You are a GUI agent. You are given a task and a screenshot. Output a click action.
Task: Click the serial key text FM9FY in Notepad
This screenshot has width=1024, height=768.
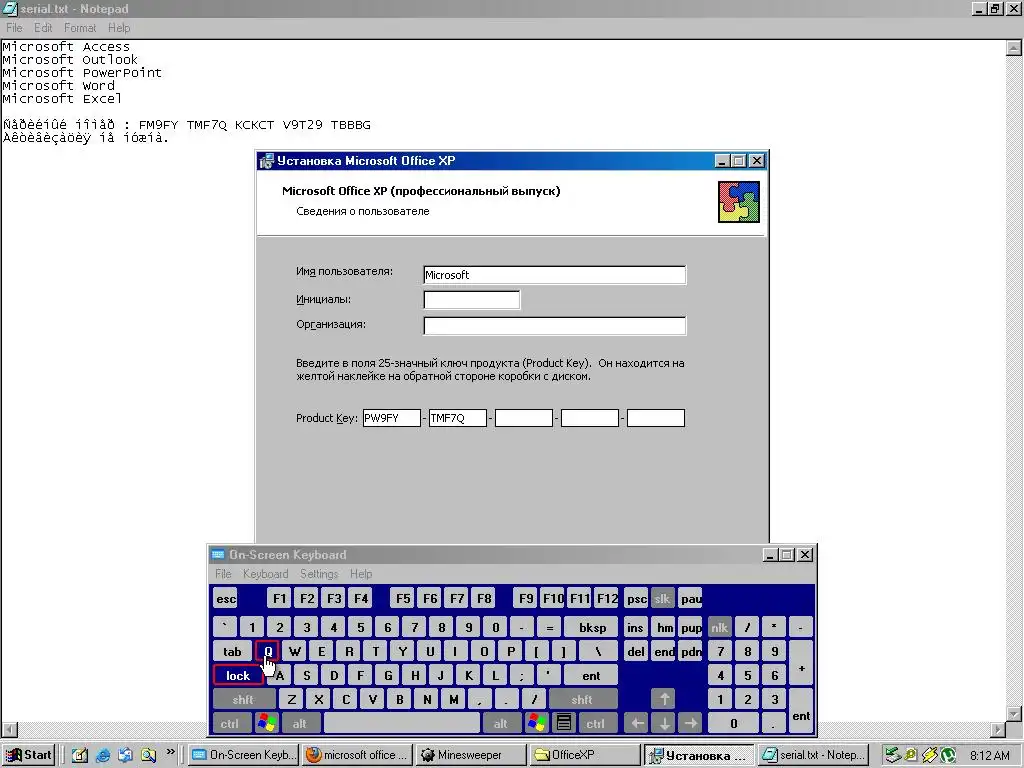(x=158, y=125)
